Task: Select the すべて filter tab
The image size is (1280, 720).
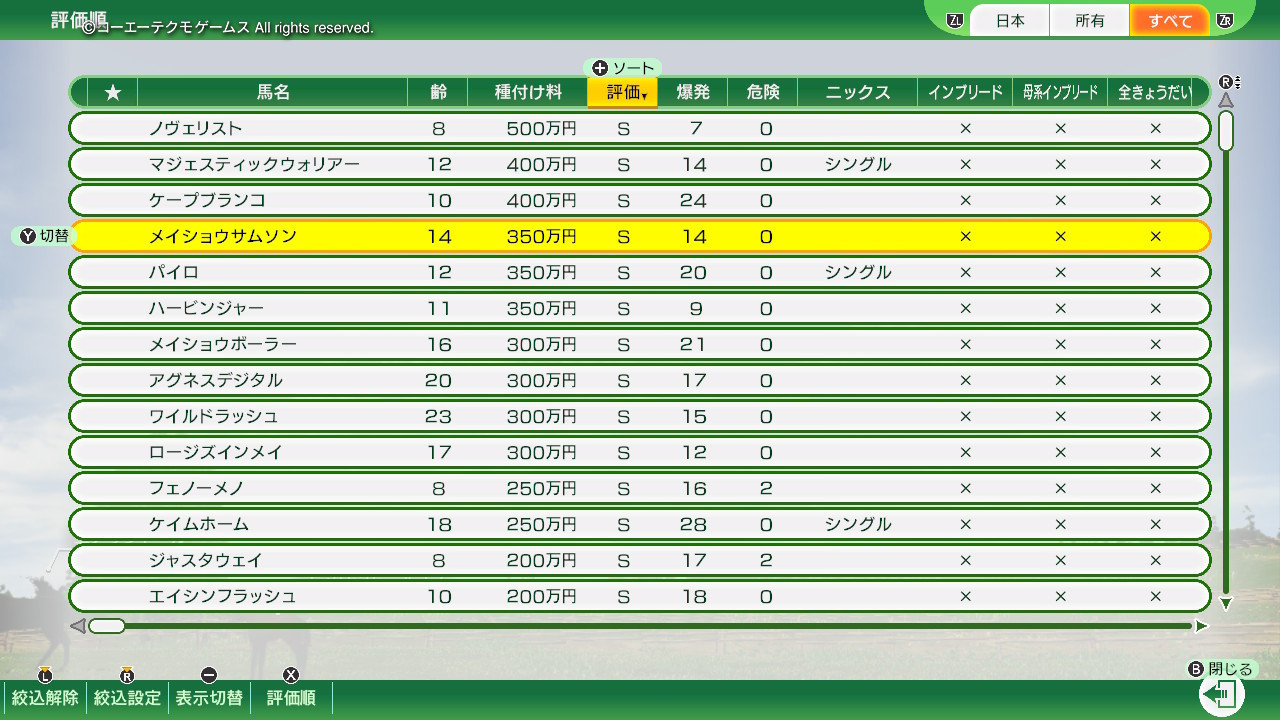Action: pyautogui.click(x=1170, y=20)
